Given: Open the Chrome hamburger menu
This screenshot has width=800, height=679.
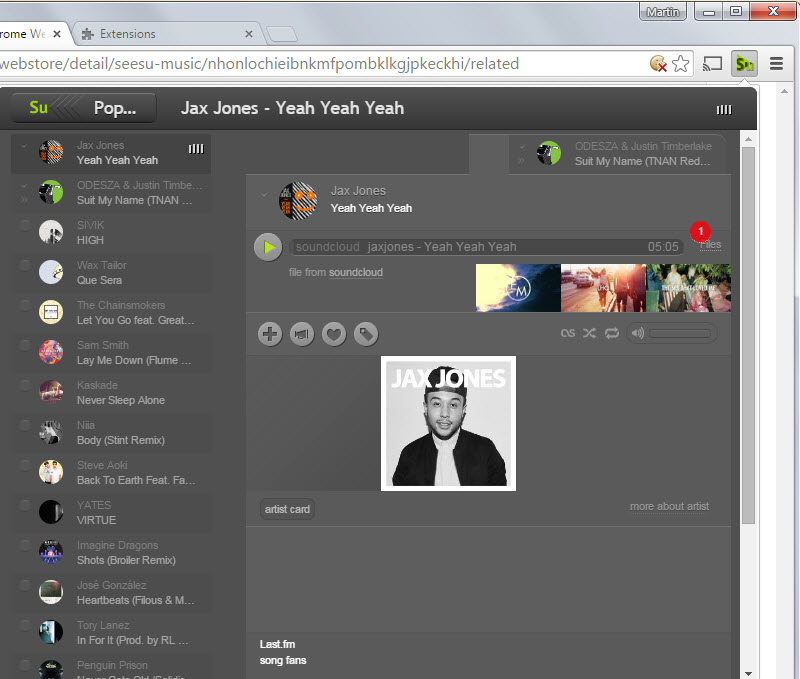Looking at the screenshot, I should point(777,64).
